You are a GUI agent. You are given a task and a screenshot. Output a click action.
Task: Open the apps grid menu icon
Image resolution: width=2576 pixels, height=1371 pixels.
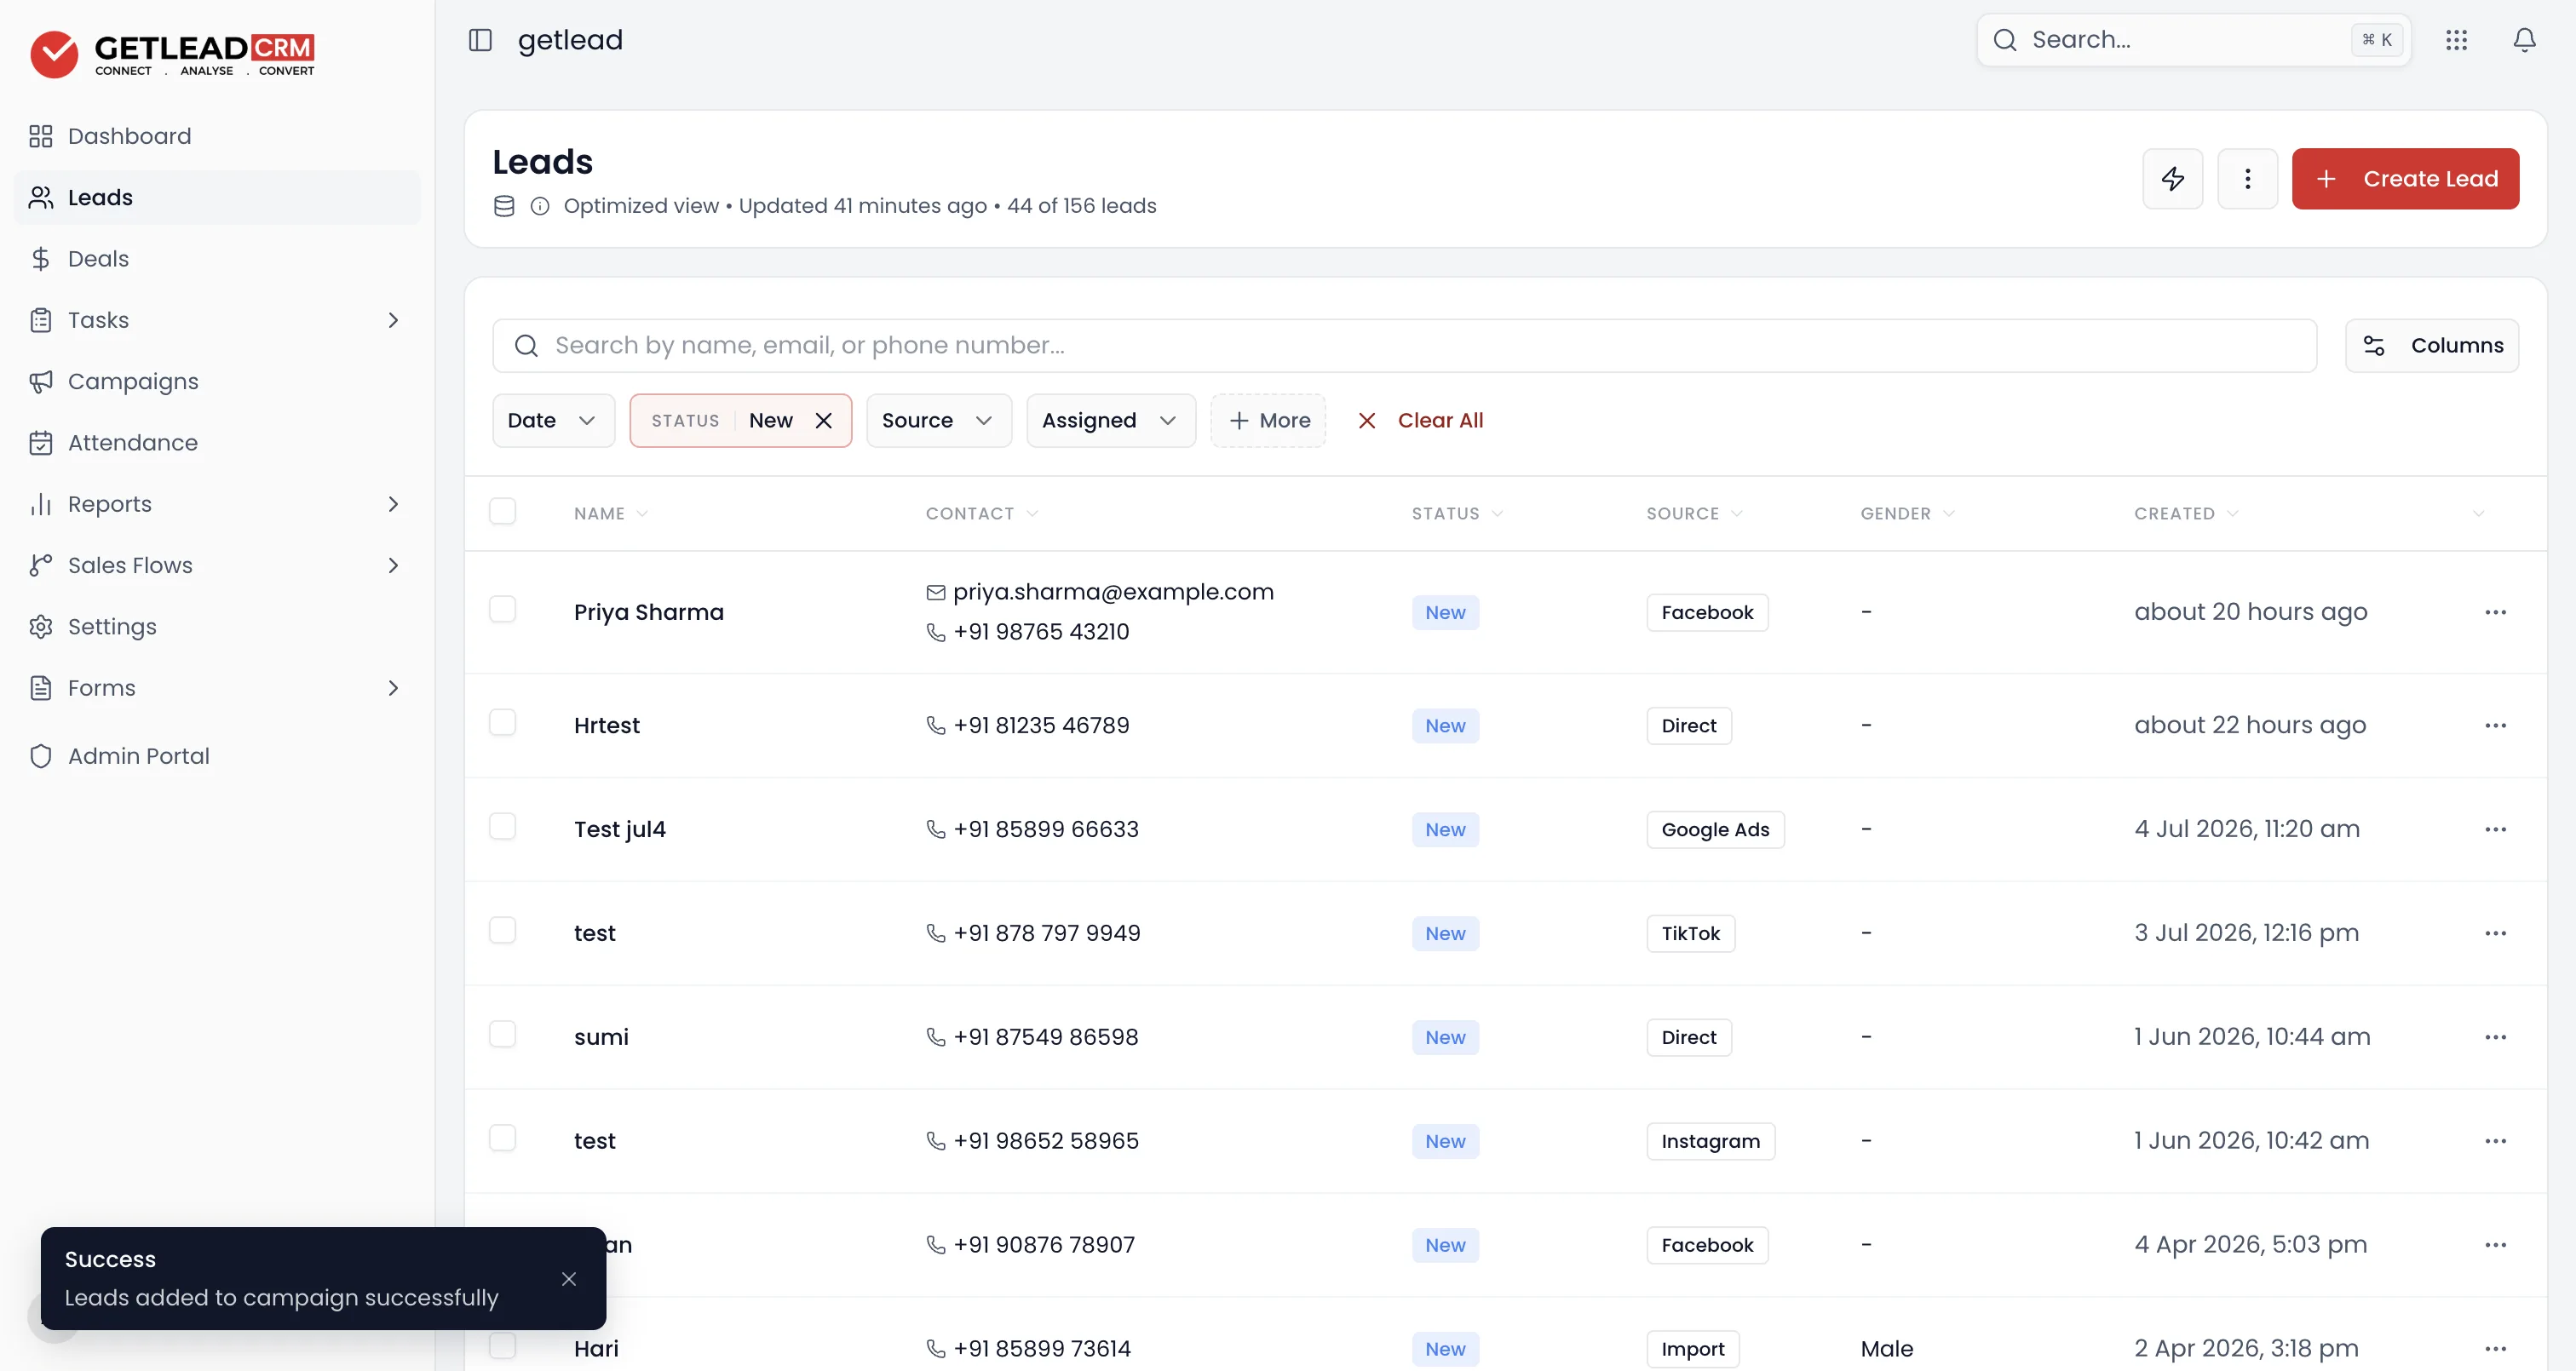point(2457,40)
